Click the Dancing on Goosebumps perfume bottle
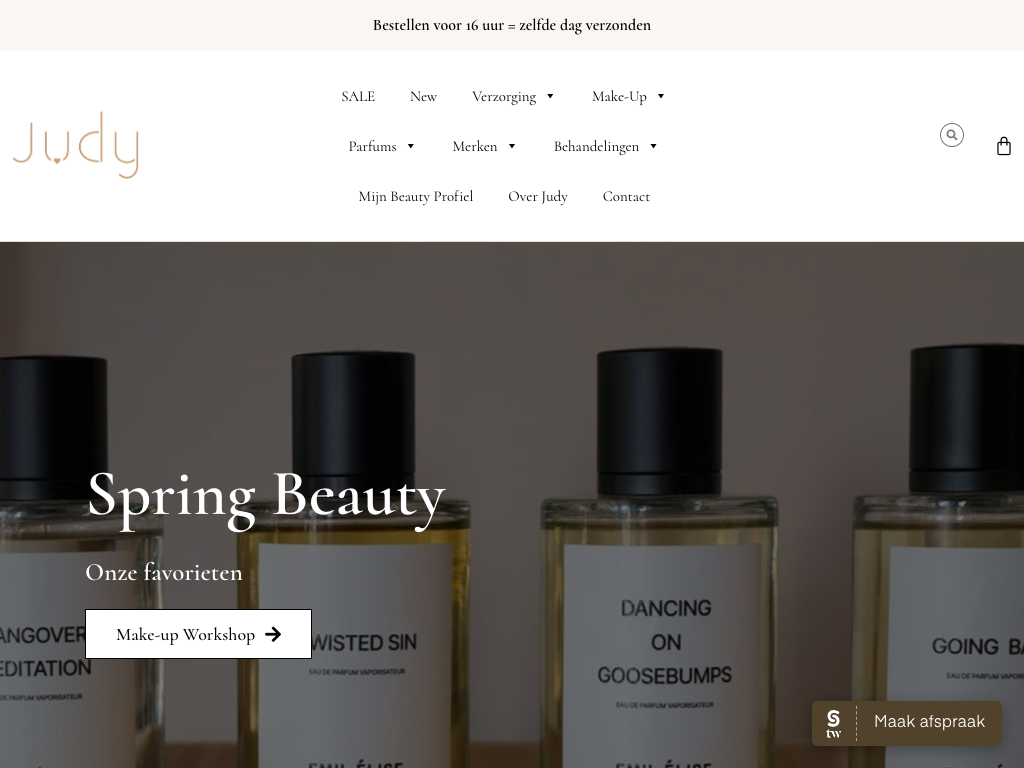This screenshot has height=768, width=1024. pos(660,558)
